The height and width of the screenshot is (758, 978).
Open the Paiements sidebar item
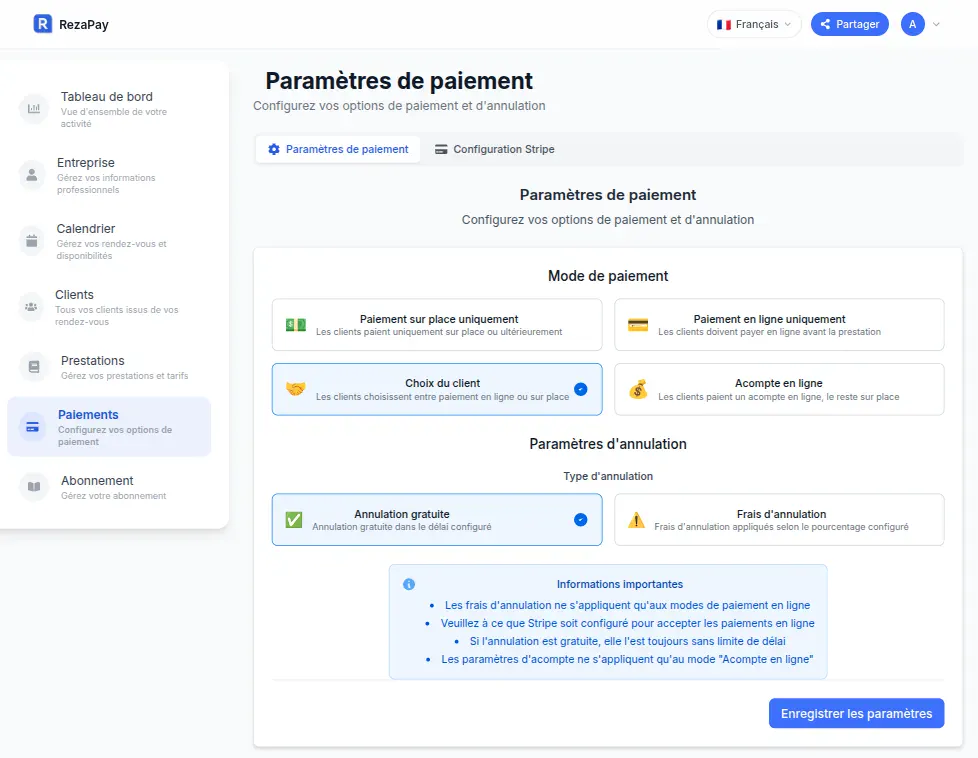(x=109, y=427)
